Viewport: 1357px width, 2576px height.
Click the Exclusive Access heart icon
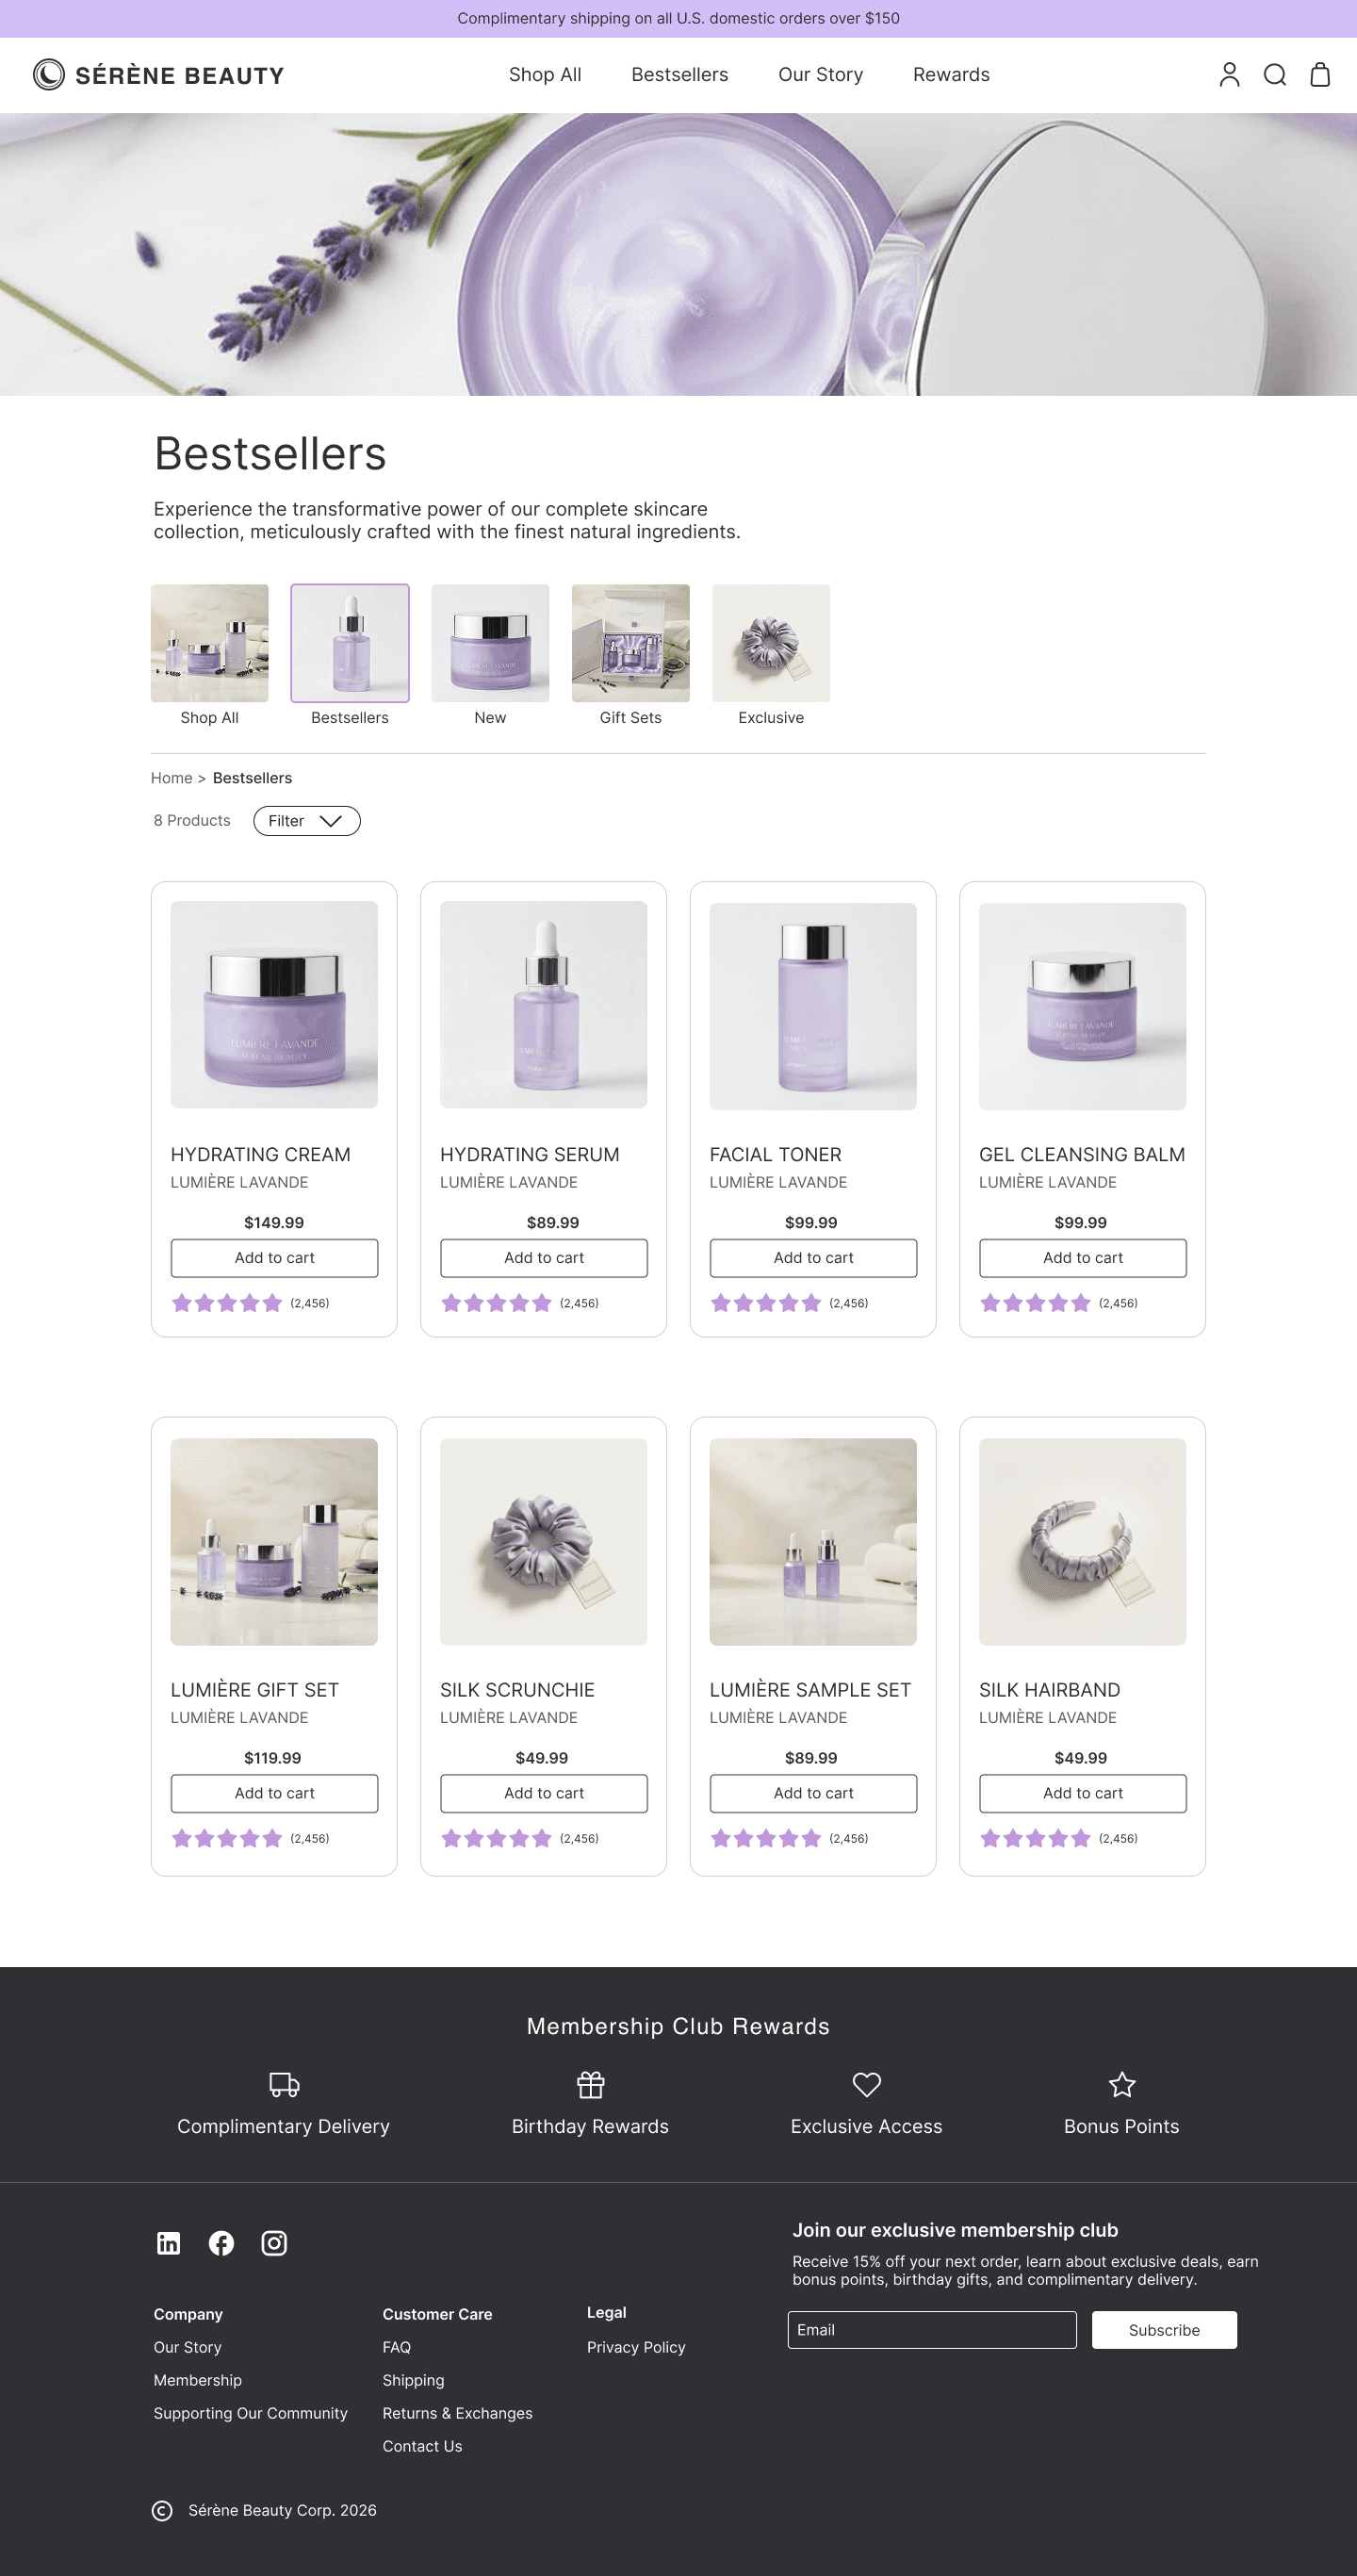[x=866, y=2085]
